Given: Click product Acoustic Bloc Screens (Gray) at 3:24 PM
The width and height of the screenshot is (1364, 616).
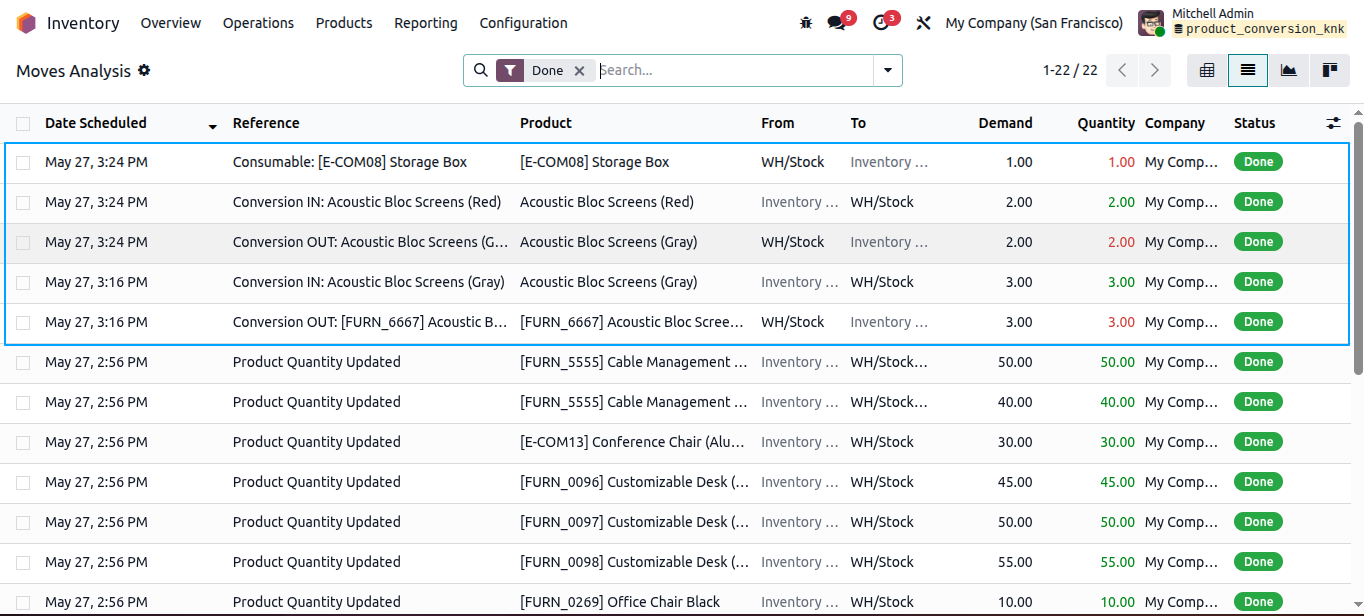Looking at the screenshot, I should coord(609,242).
